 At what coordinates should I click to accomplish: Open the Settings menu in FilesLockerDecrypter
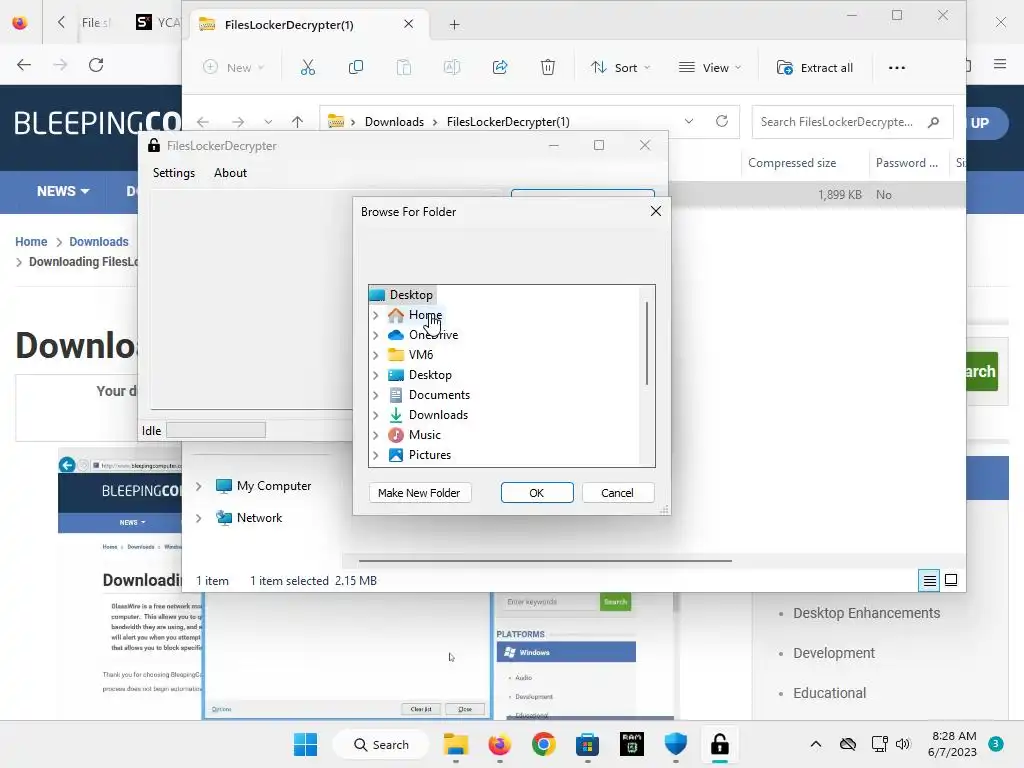174,173
